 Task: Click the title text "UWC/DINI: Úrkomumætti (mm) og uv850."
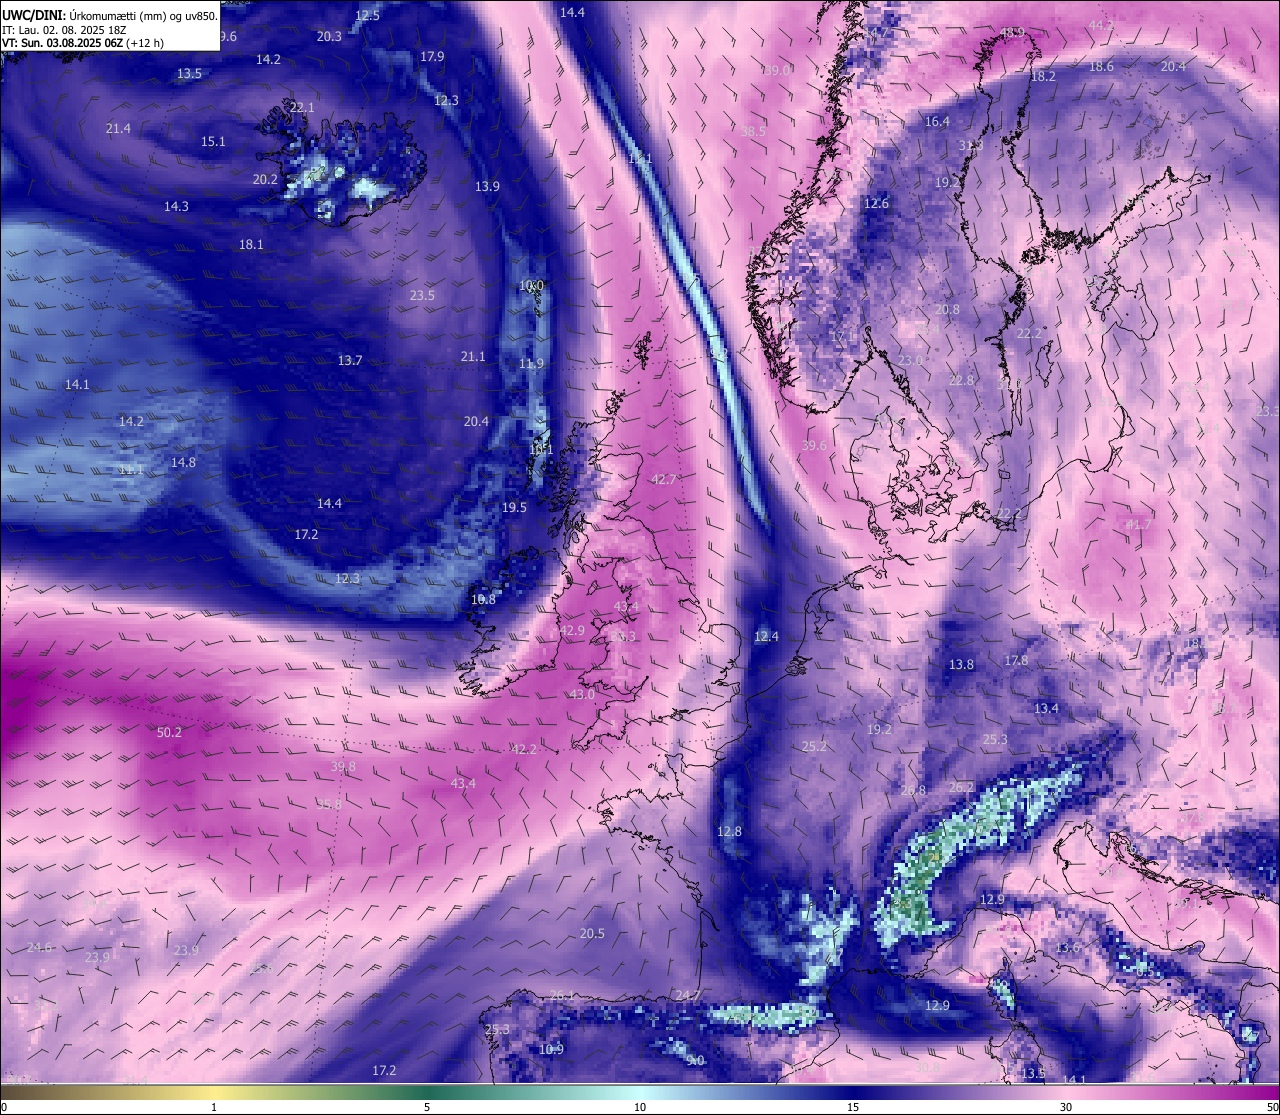[x=110, y=16]
